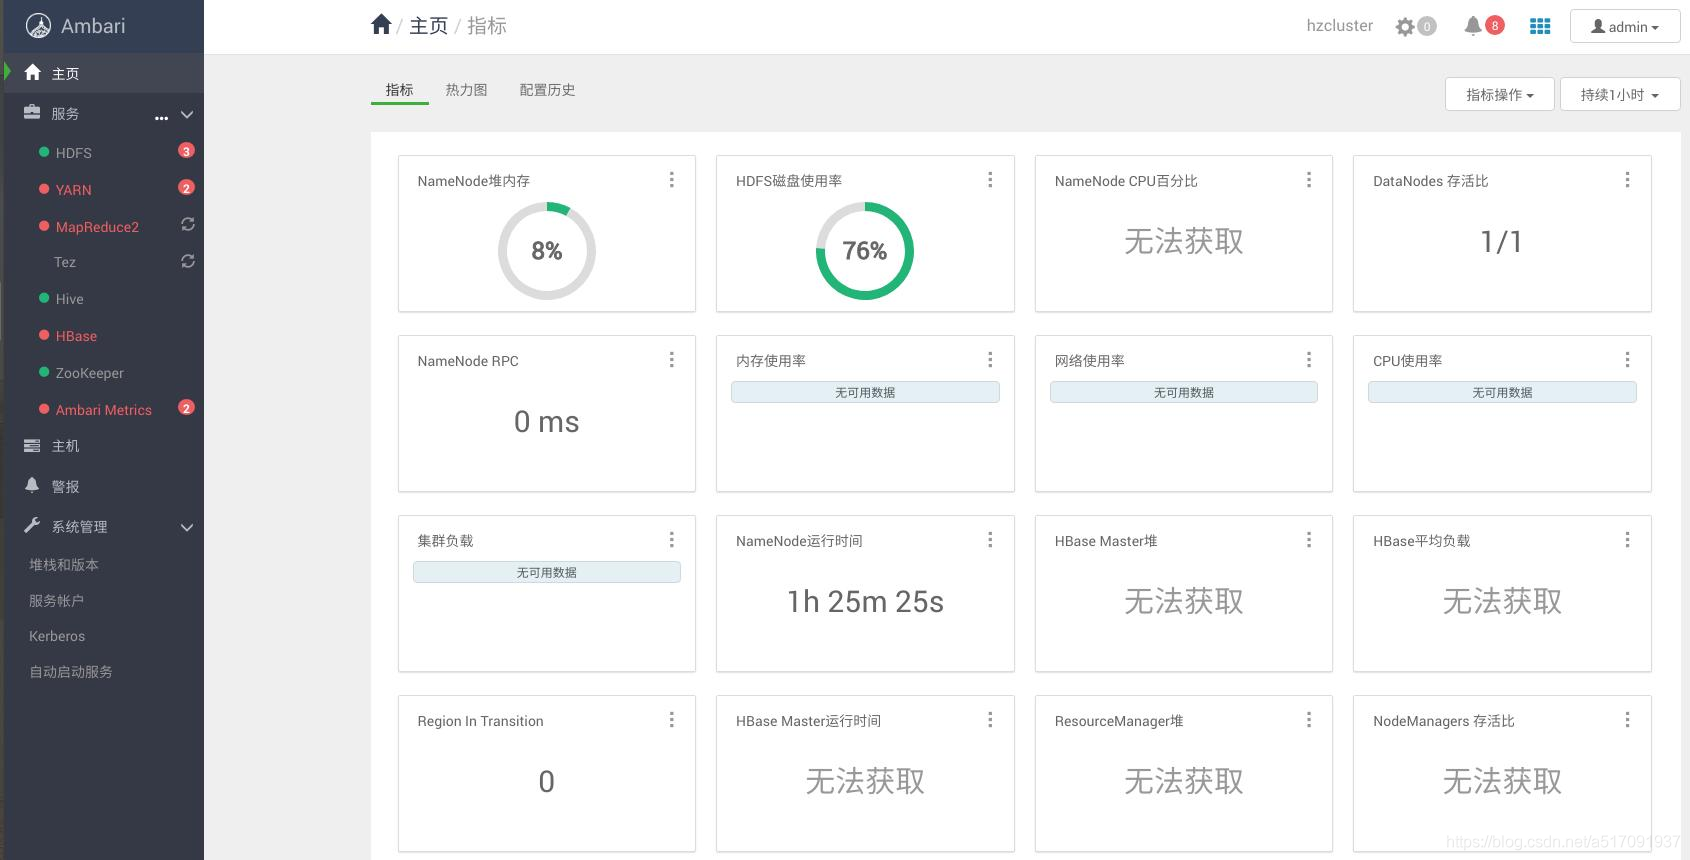Viewport: 1690px width, 860px height.
Task: Open Region In Transition widget kebab menu
Action: [x=671, y=720]
